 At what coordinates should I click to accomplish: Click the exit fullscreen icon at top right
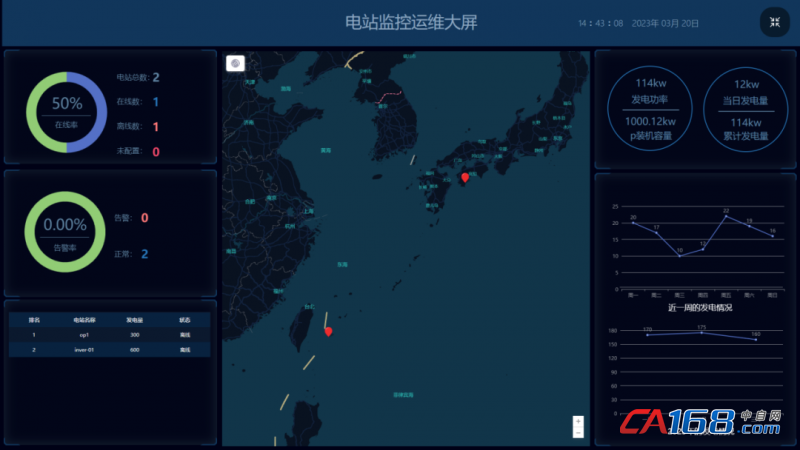[774, 22]
